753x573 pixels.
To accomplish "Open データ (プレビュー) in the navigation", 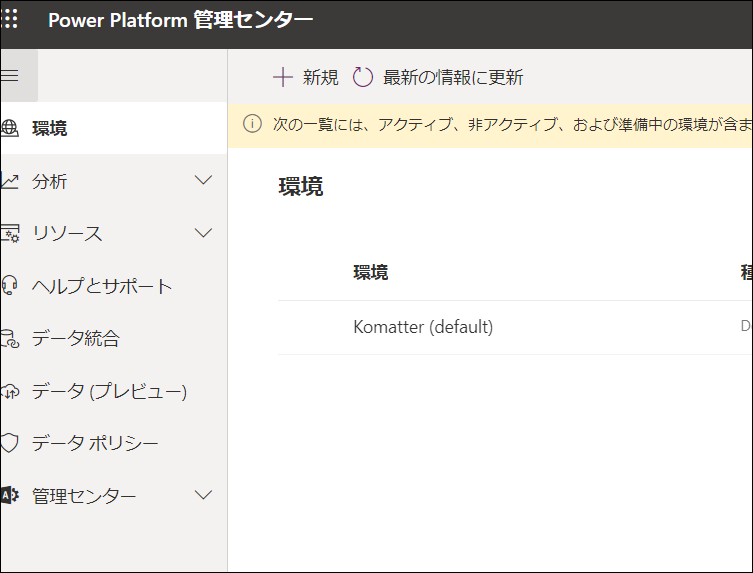I will (x=114, y=391).
